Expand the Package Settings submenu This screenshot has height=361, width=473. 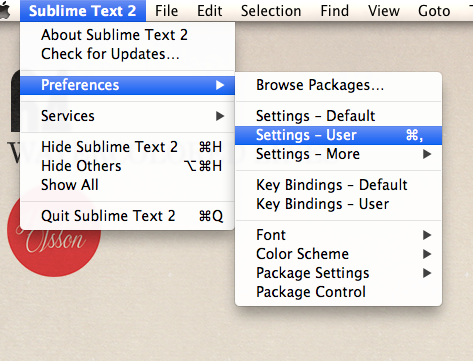(x=338, y=273)
